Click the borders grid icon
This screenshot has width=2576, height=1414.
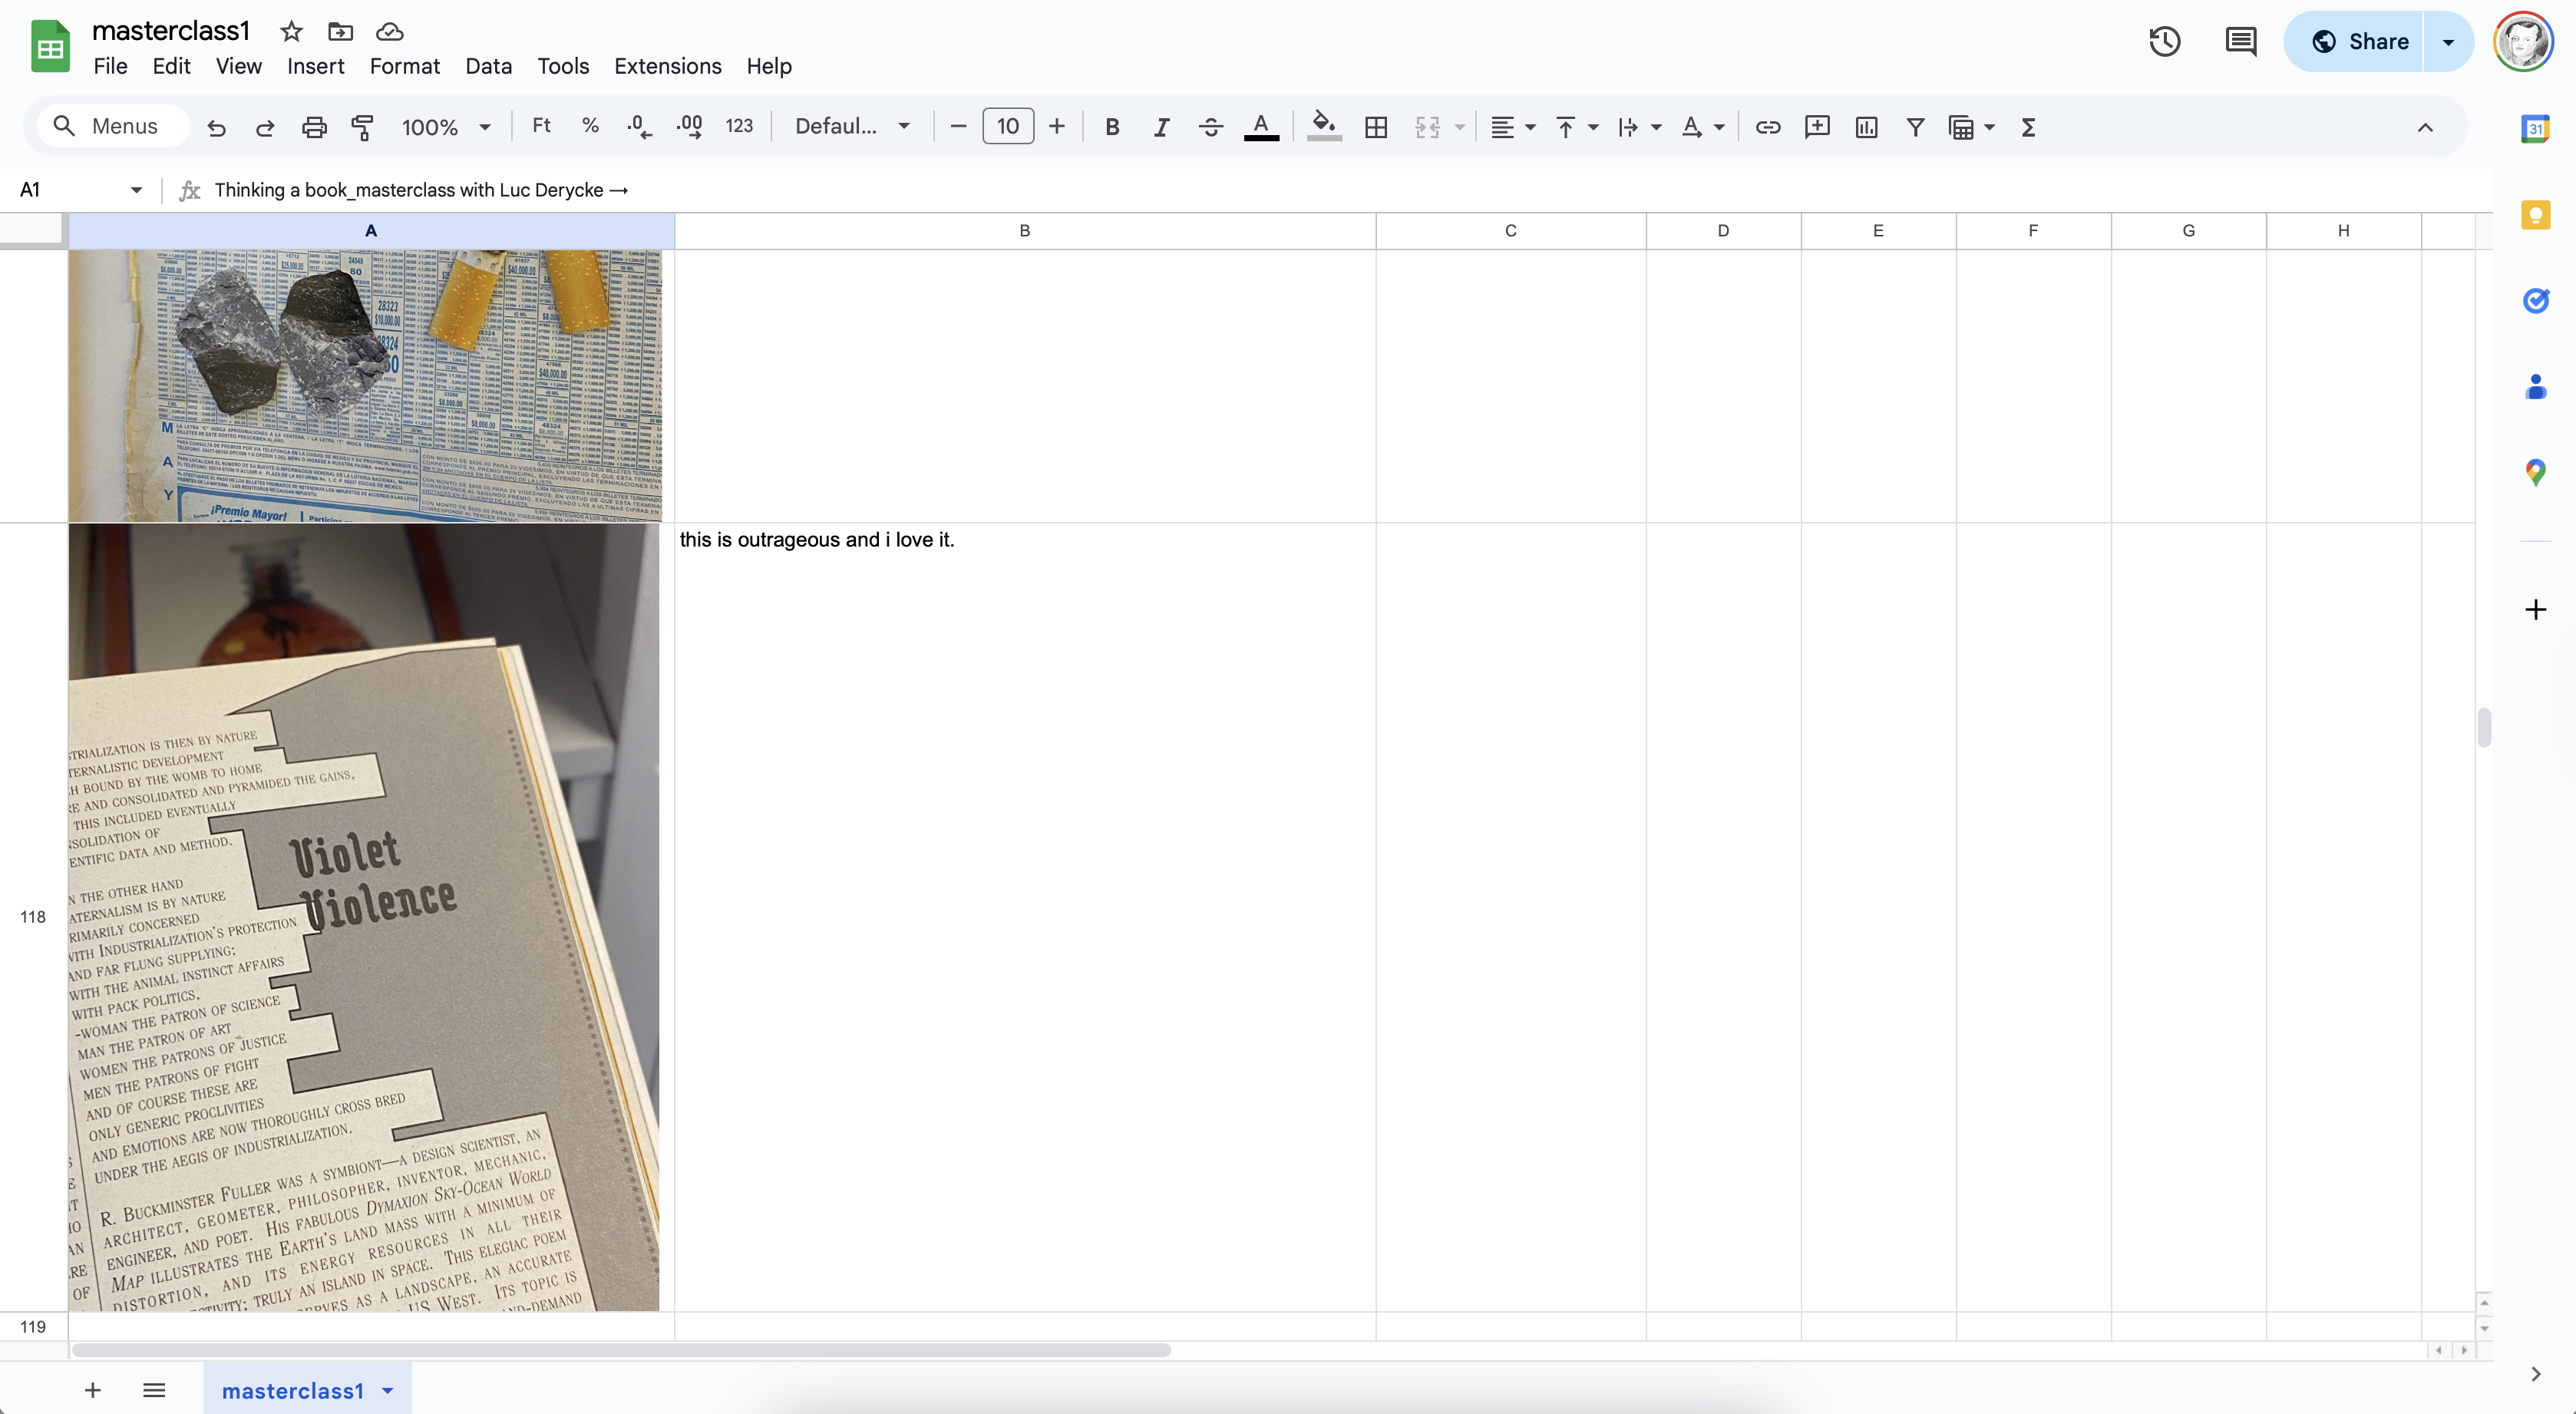[x=1376, y=127]
